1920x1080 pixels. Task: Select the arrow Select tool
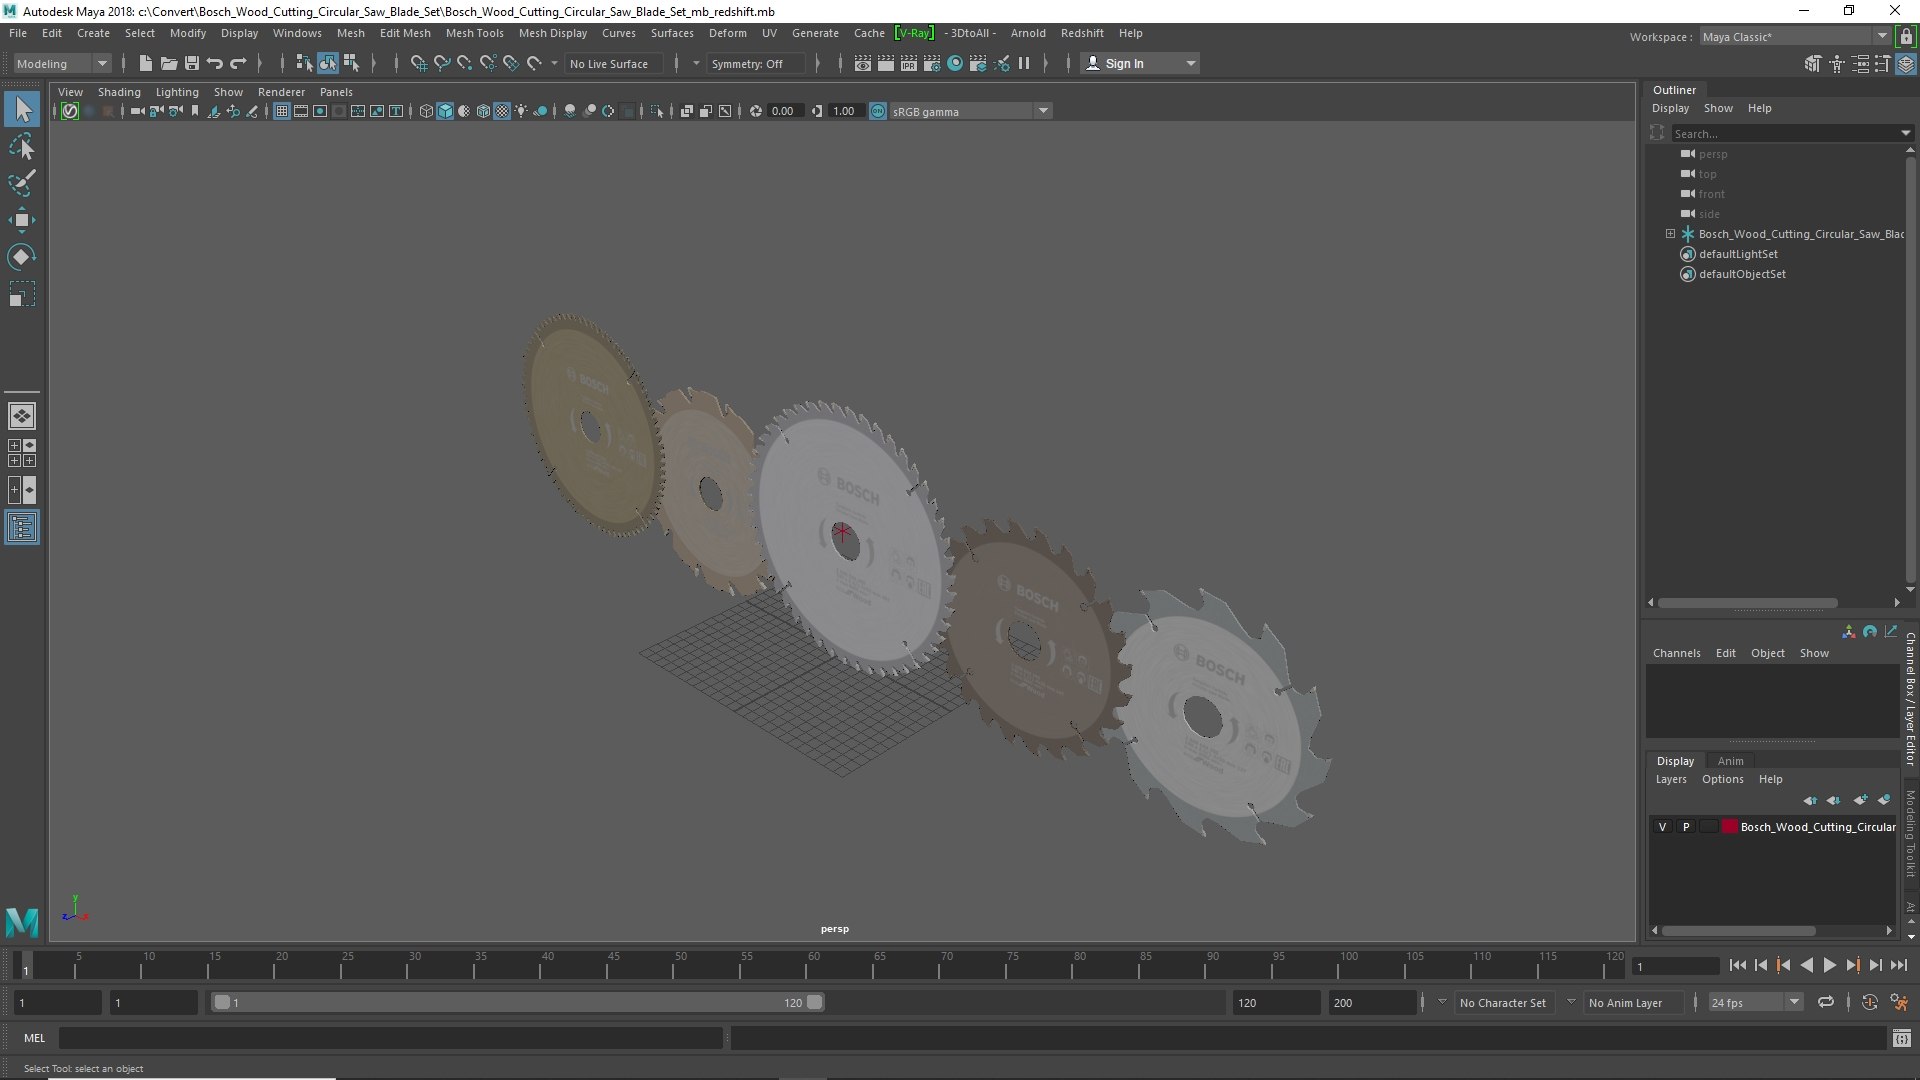tap(22, 109)
